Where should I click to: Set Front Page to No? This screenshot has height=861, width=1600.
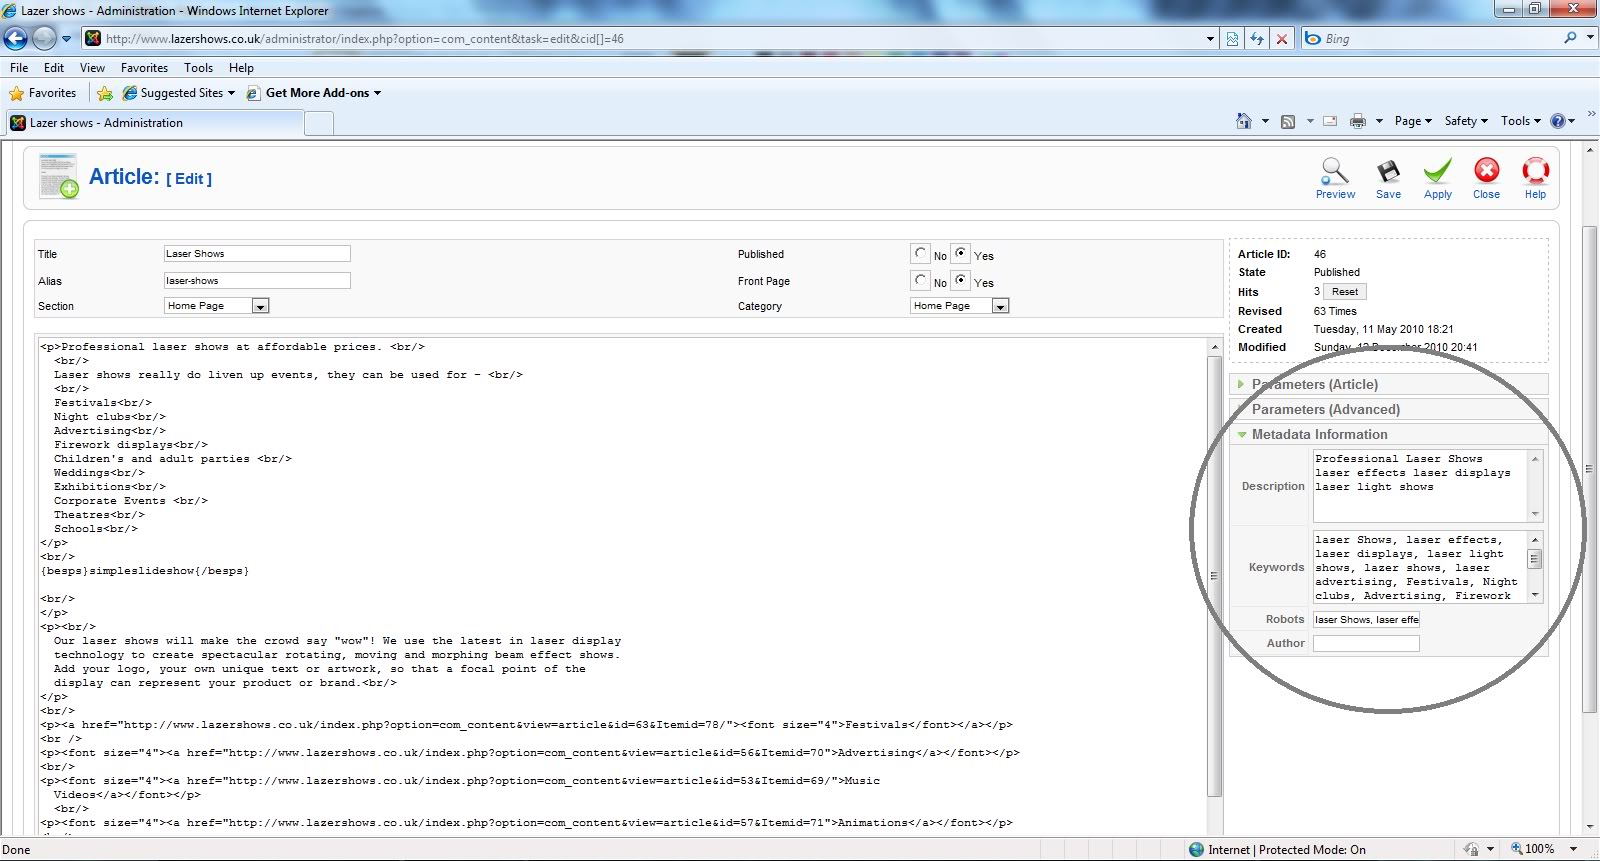(x=921, y=281)
